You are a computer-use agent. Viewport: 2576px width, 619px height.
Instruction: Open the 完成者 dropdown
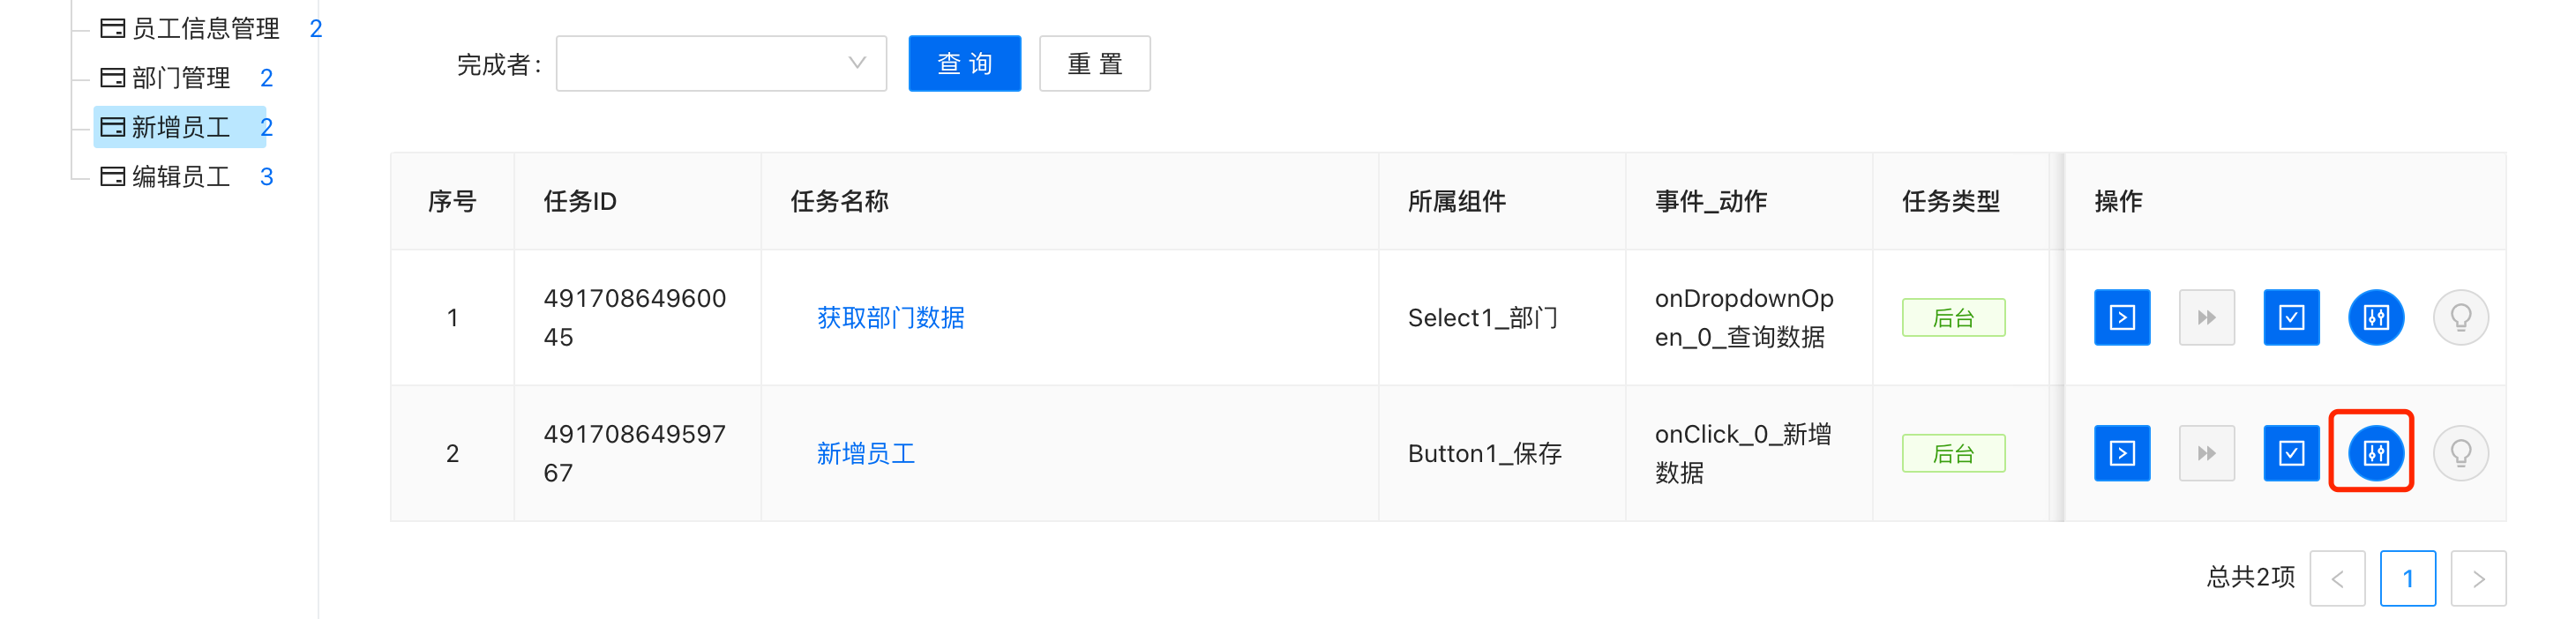tap(721, 64)
